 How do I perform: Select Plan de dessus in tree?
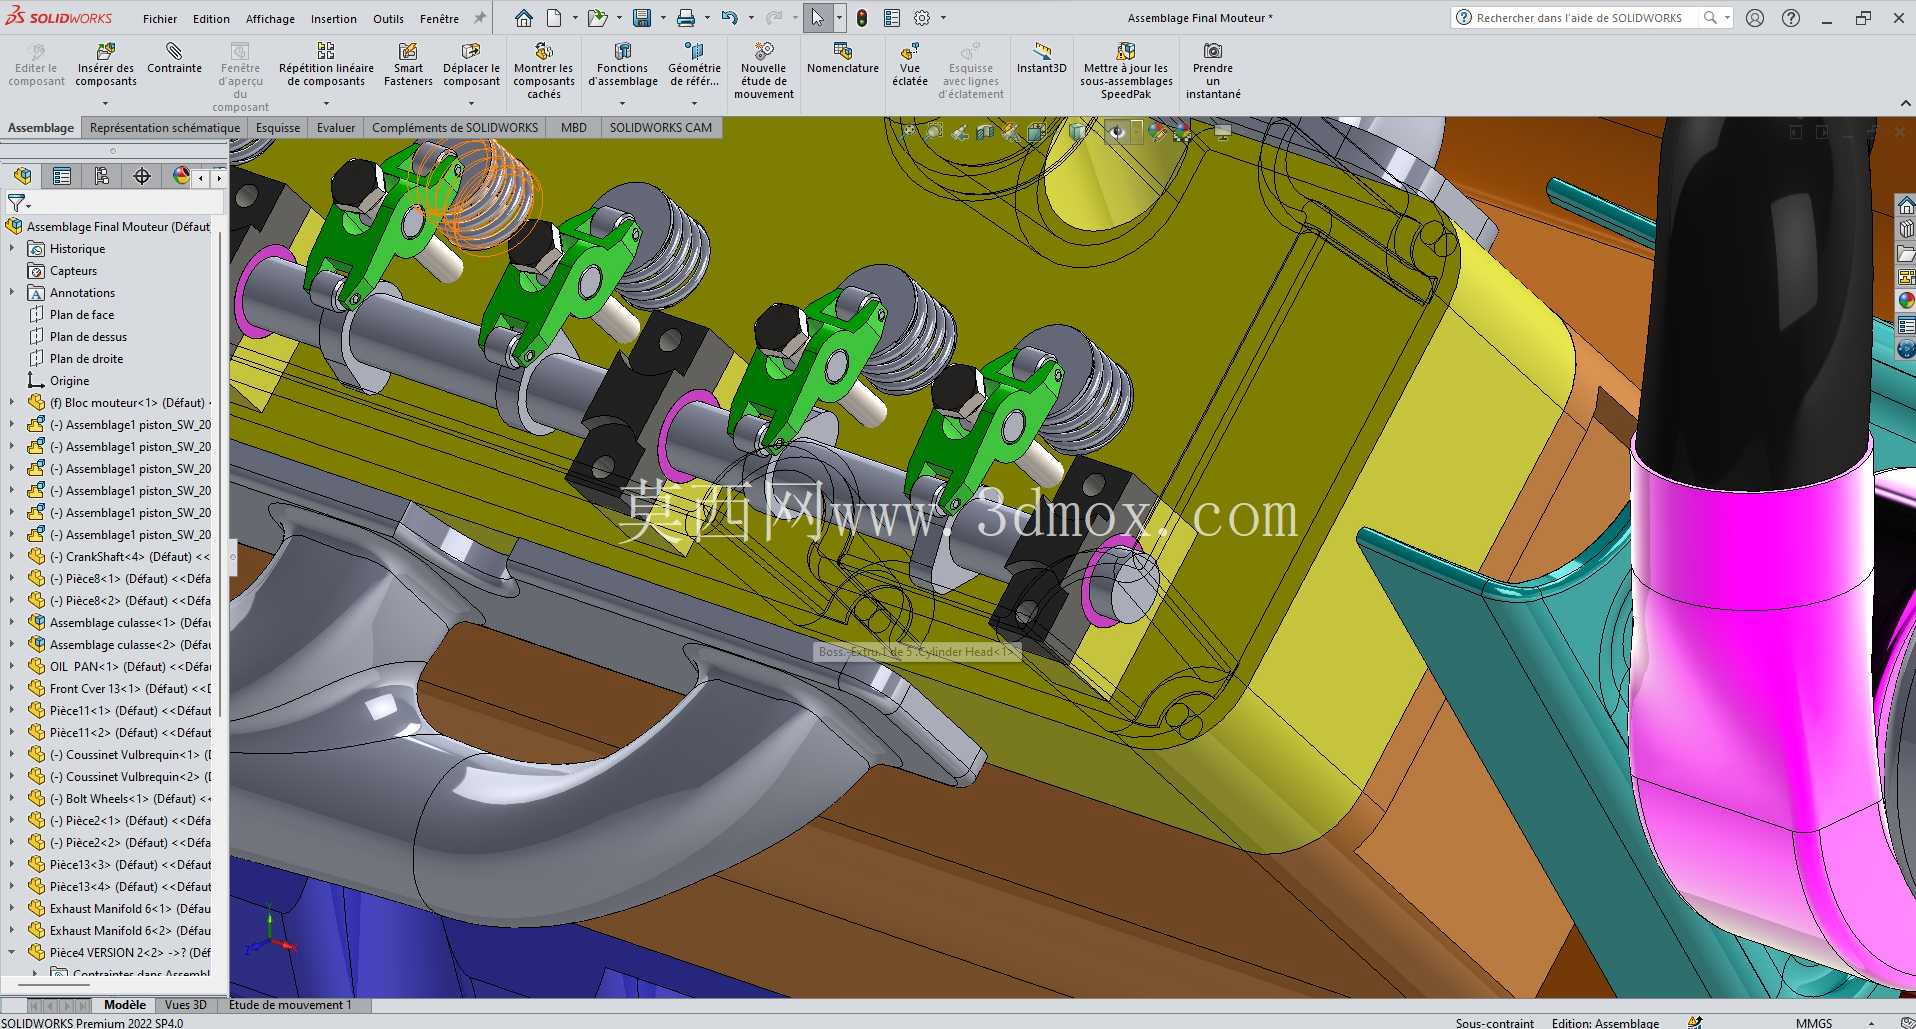[88, 337]
